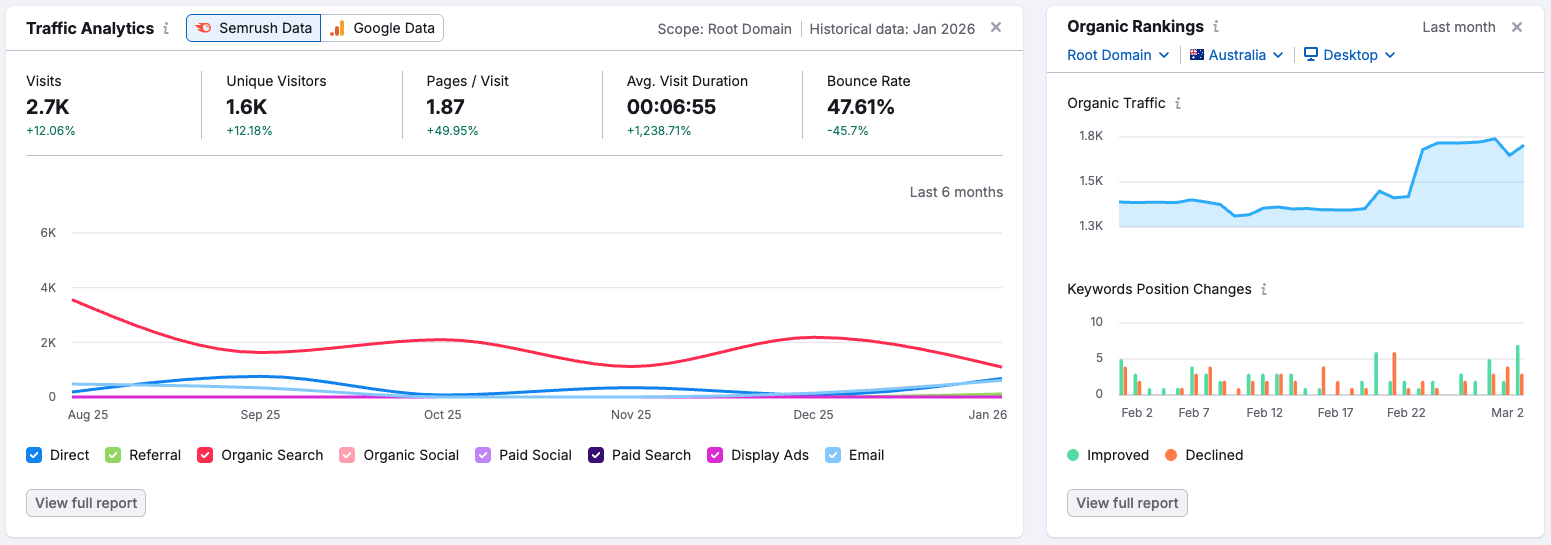1551x545 pixels.
Task: Click info icon beside Organic Rankings title
Action: [1216, 27]
